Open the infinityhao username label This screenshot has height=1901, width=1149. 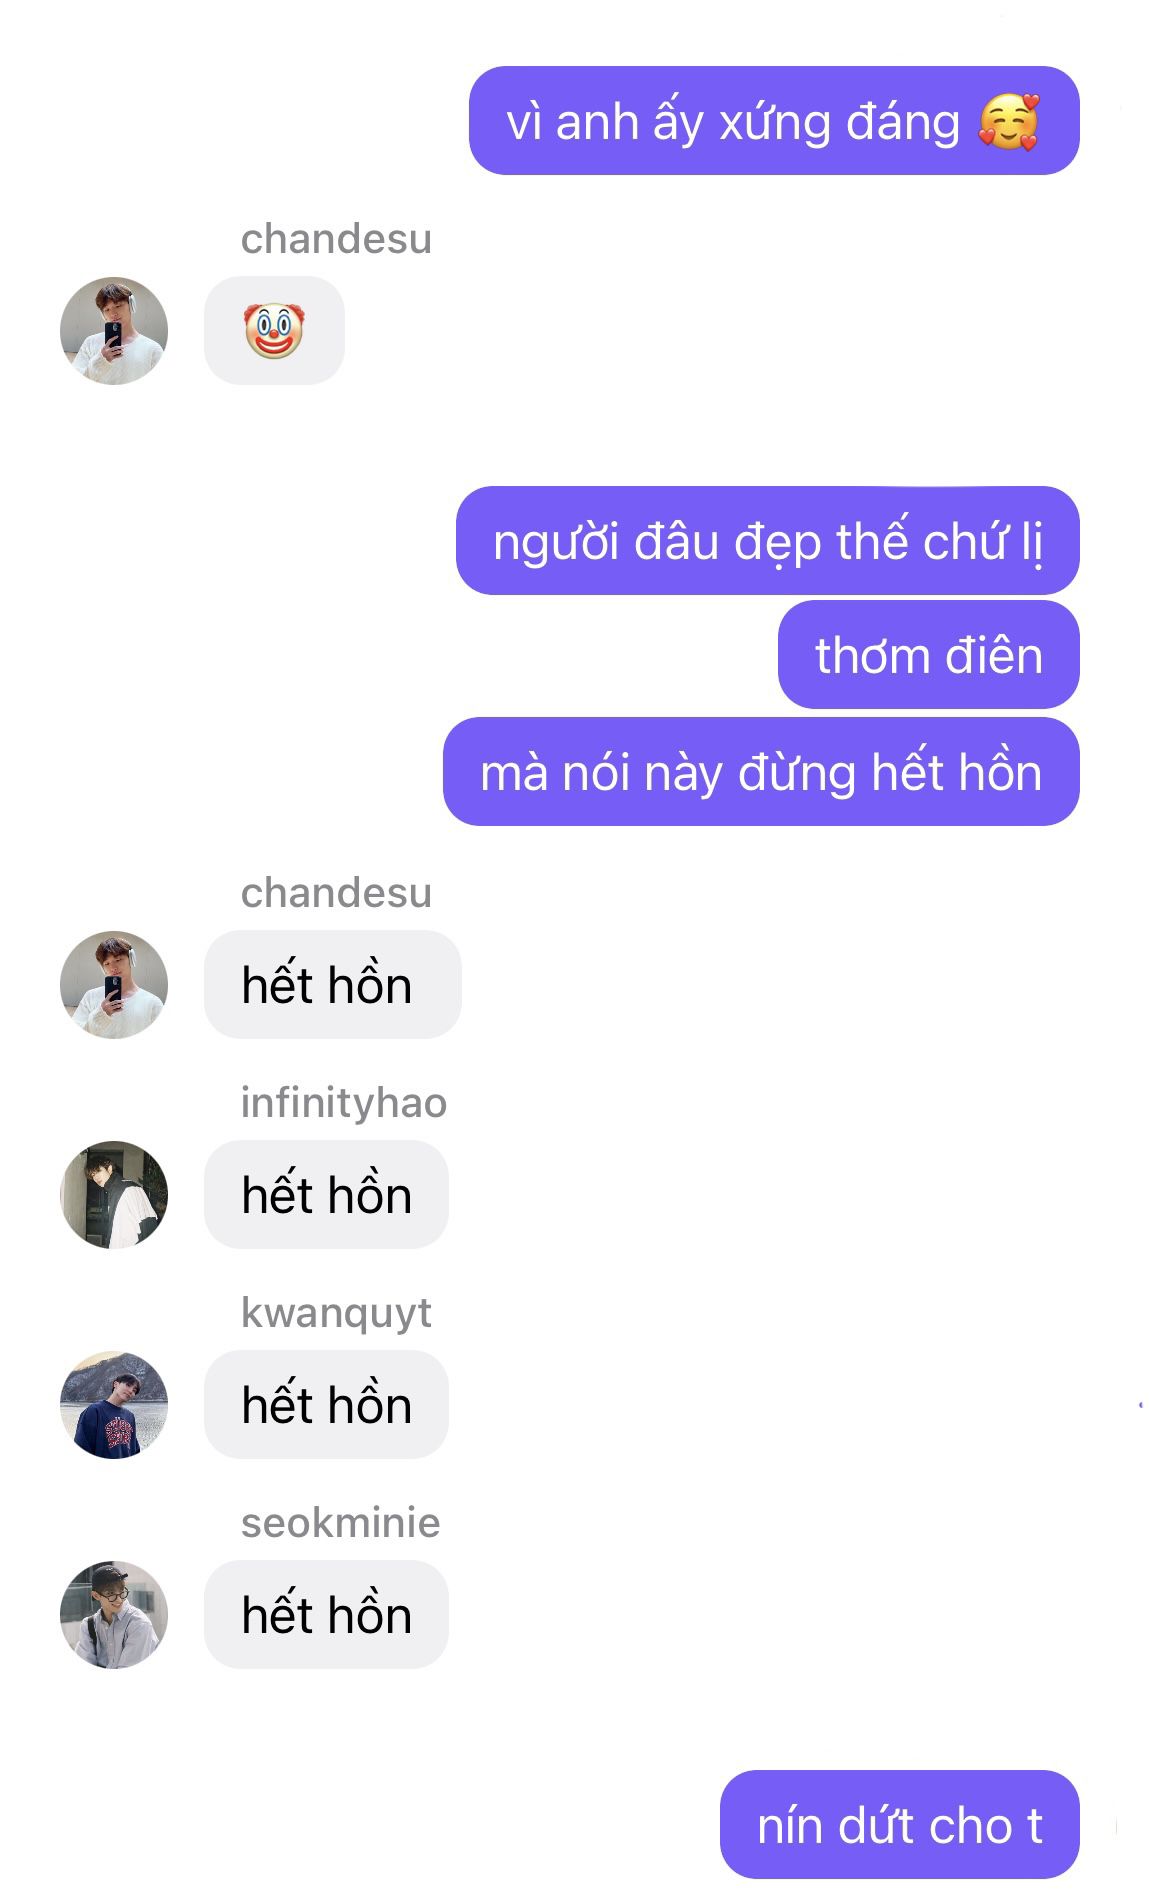[x=344, y=1103]
